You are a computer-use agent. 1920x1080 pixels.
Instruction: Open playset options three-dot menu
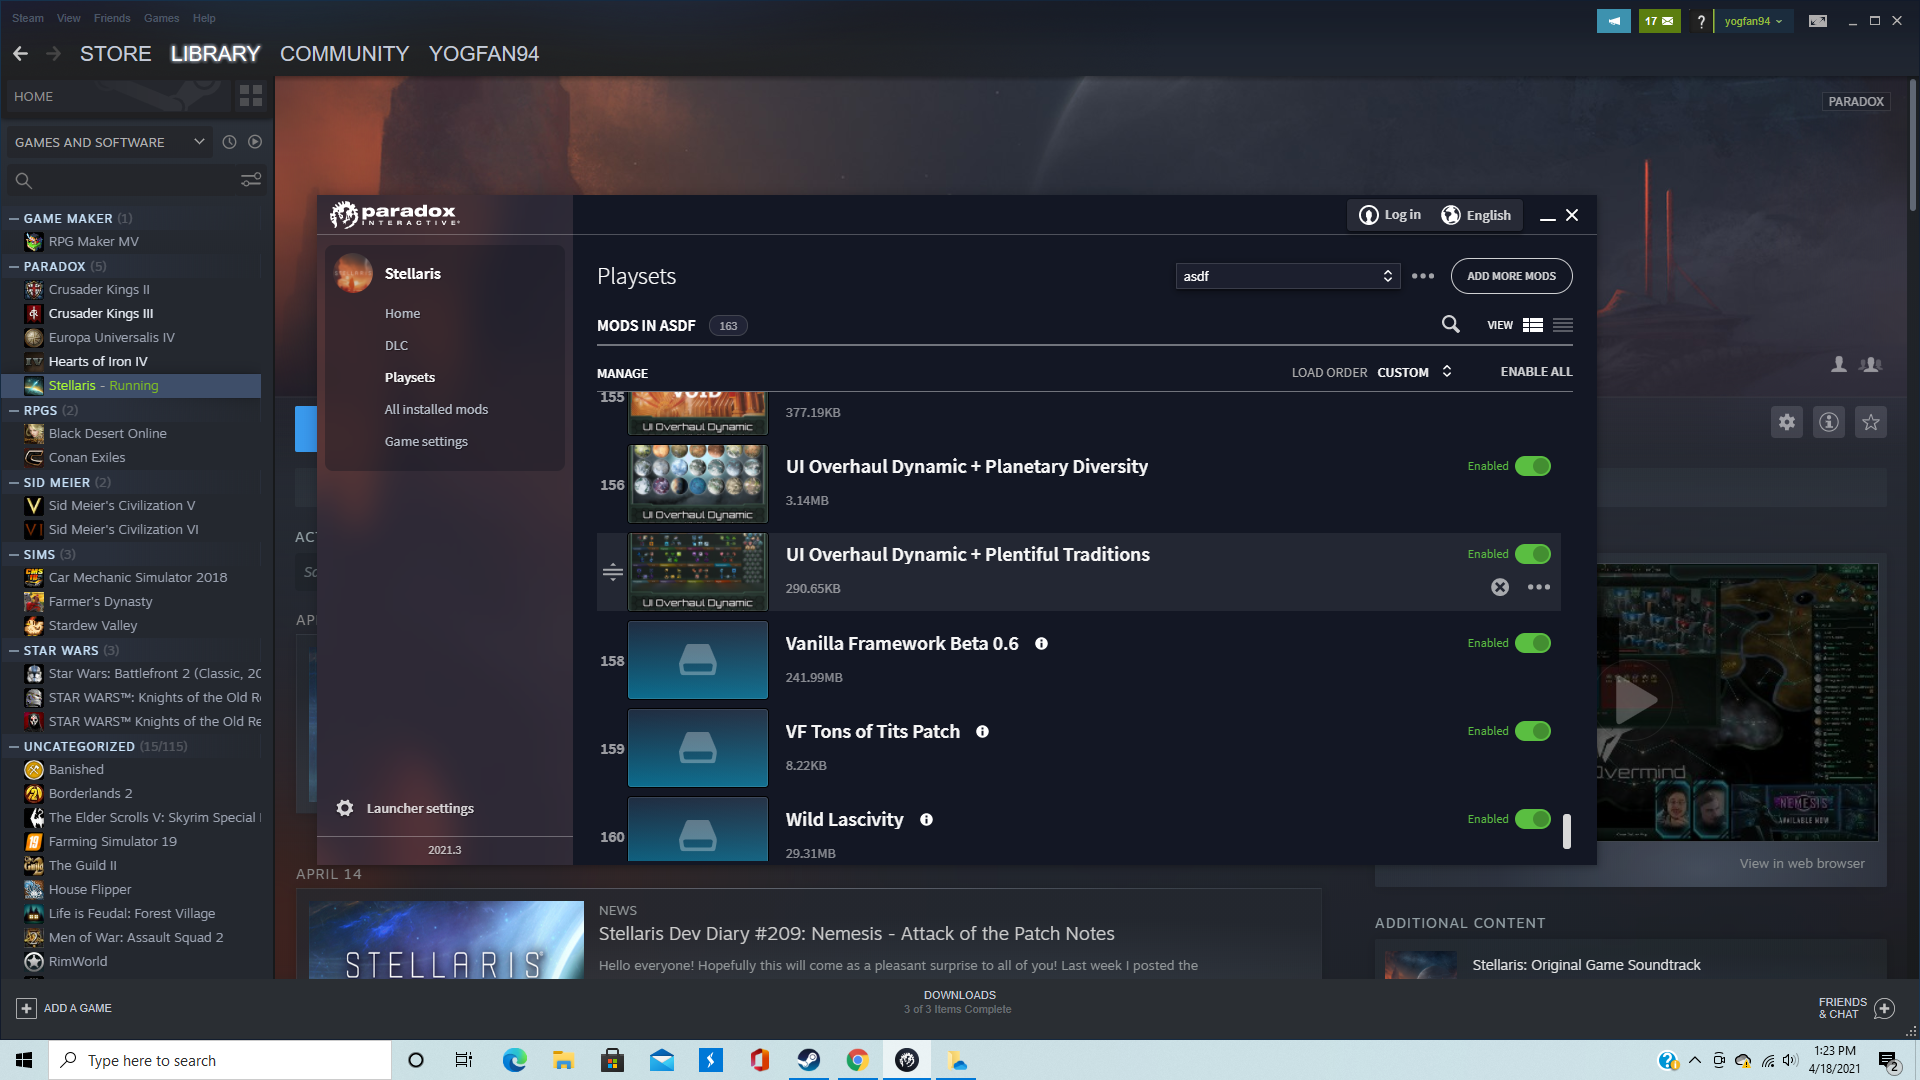[1423, 276]
